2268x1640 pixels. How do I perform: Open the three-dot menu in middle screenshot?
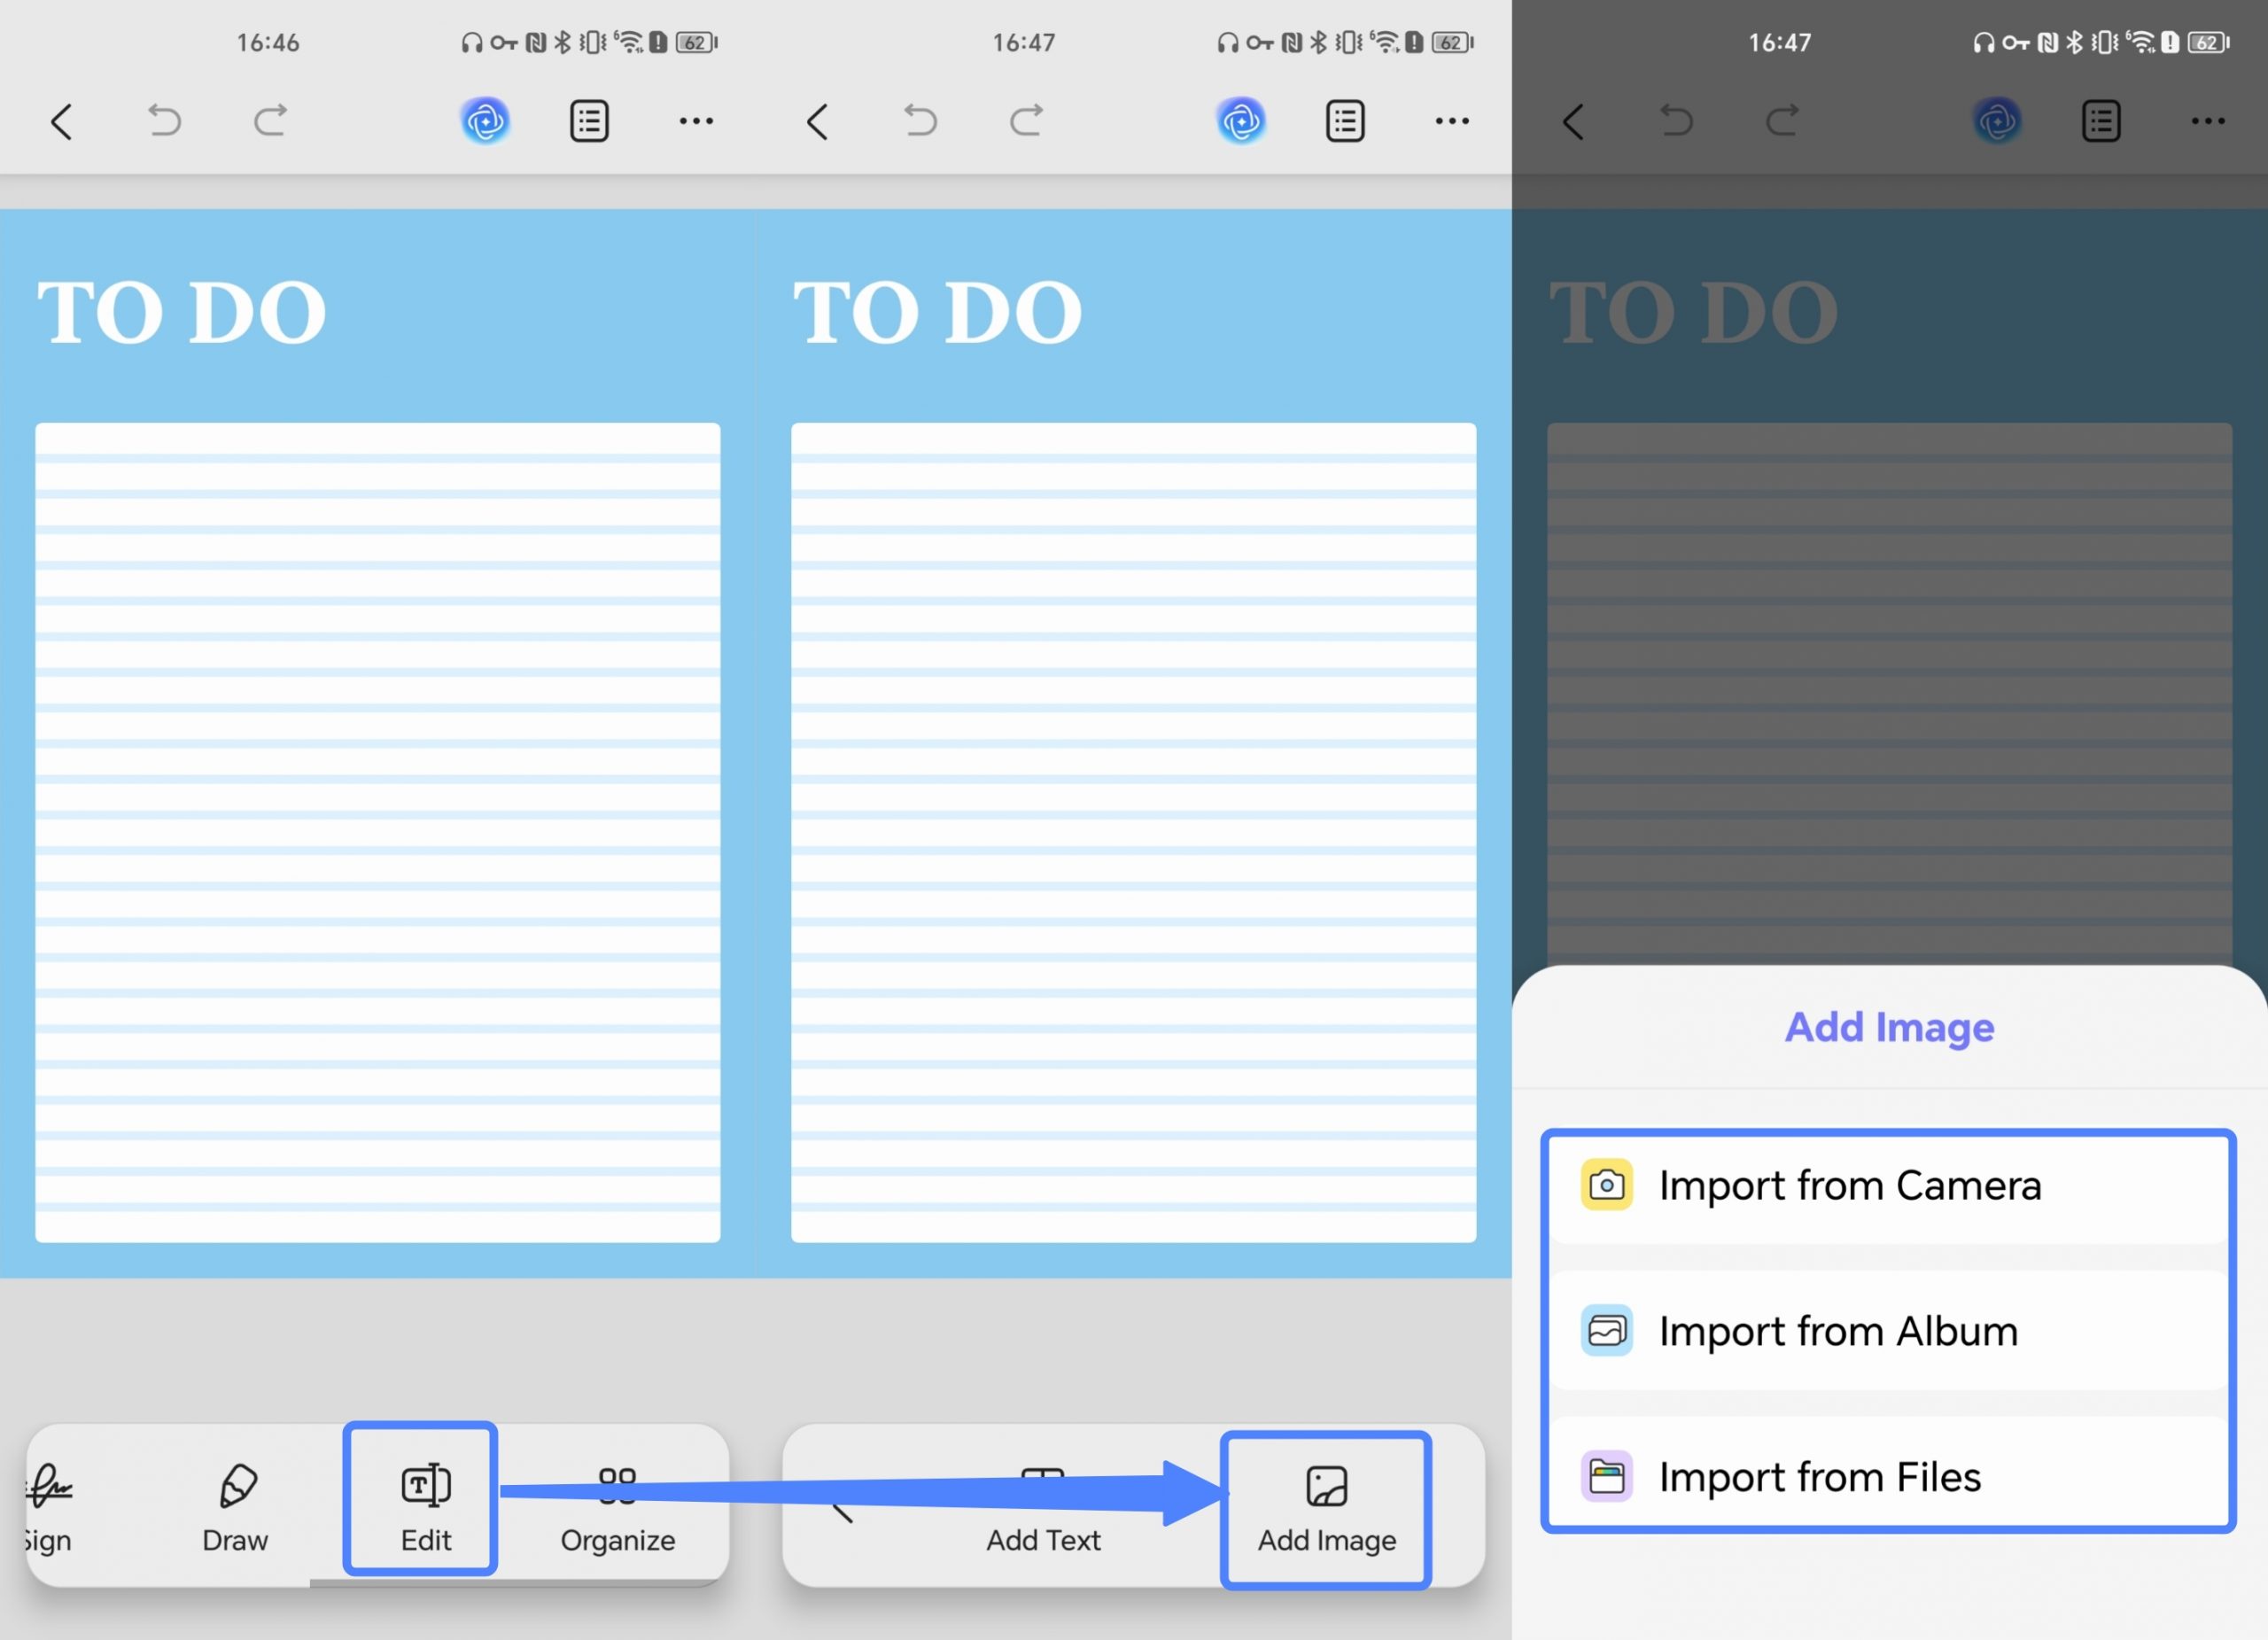[1452, 121]
